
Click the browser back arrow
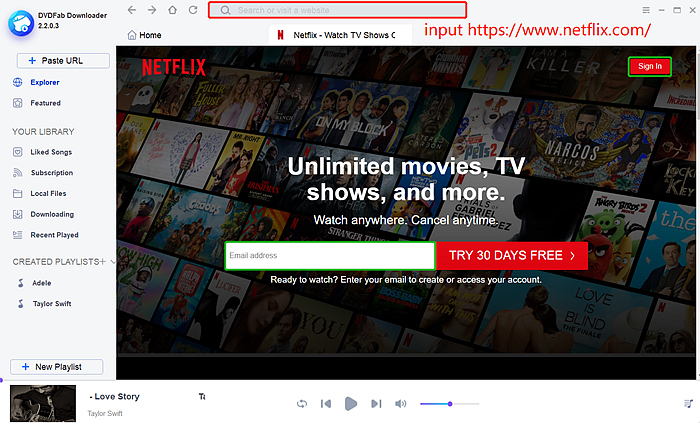tap(132, 10)
